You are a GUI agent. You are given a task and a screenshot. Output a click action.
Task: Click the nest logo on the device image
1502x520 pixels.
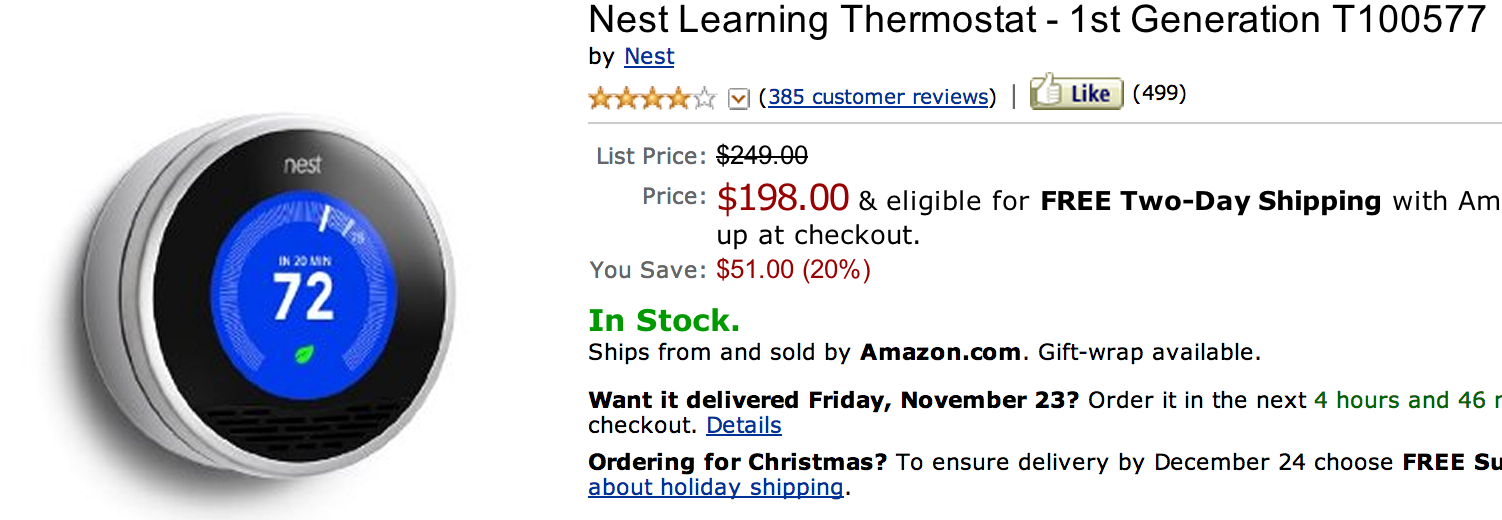point(301,164)
